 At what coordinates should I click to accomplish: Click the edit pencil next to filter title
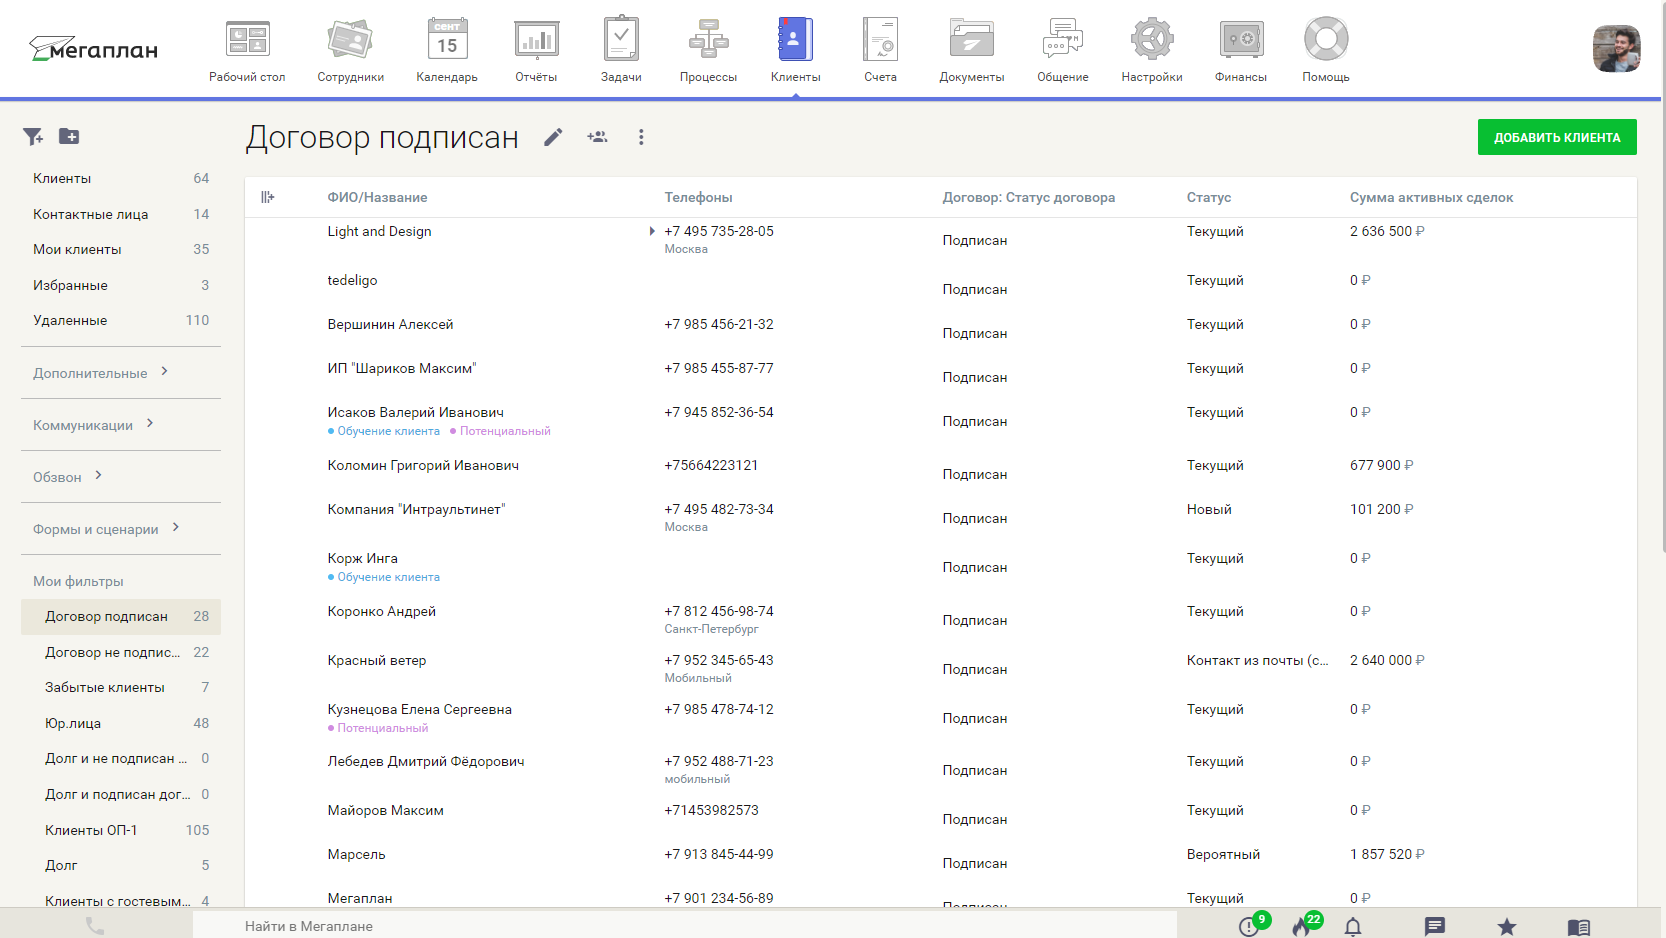(553, 138)
